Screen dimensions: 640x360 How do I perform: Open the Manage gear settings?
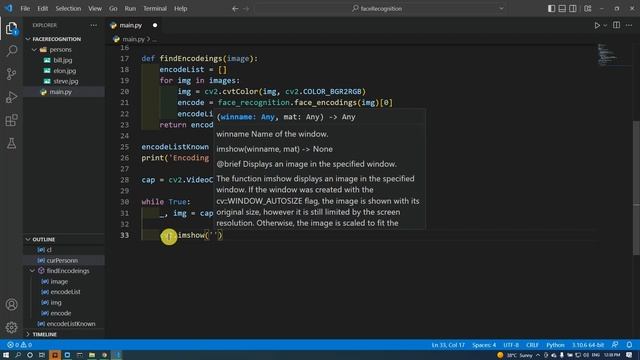pos(11,327)
